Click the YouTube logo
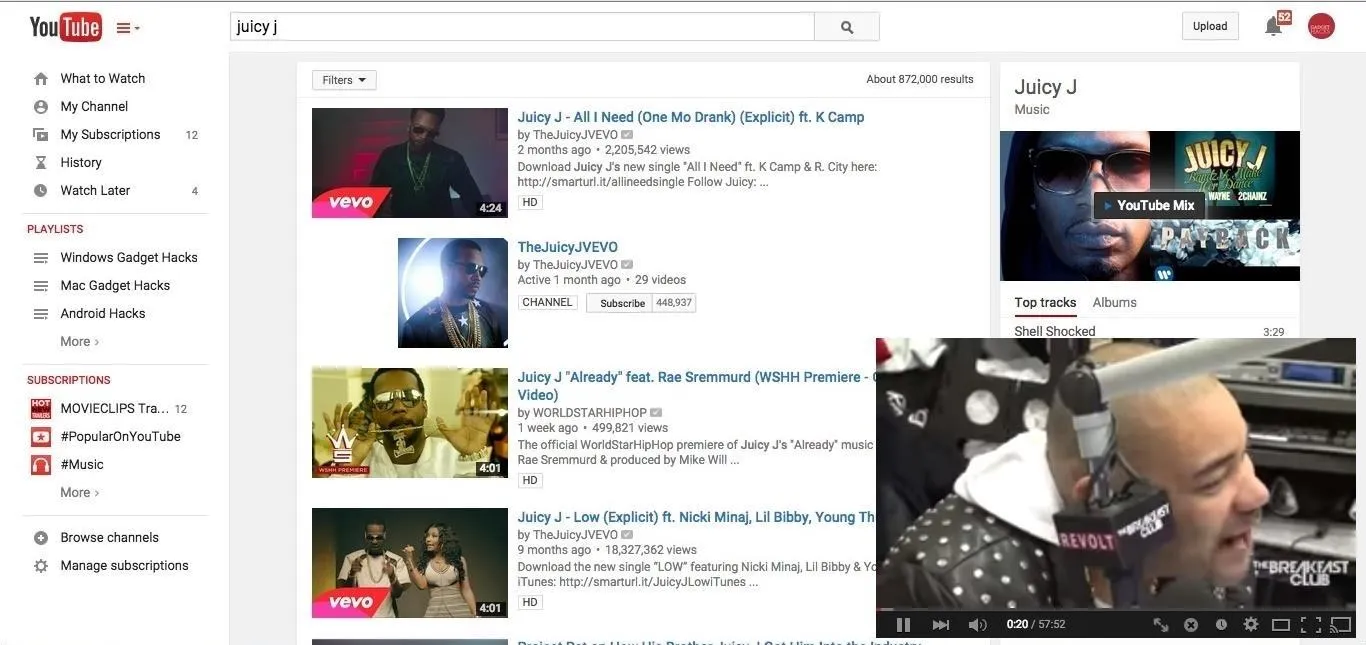 65,27
